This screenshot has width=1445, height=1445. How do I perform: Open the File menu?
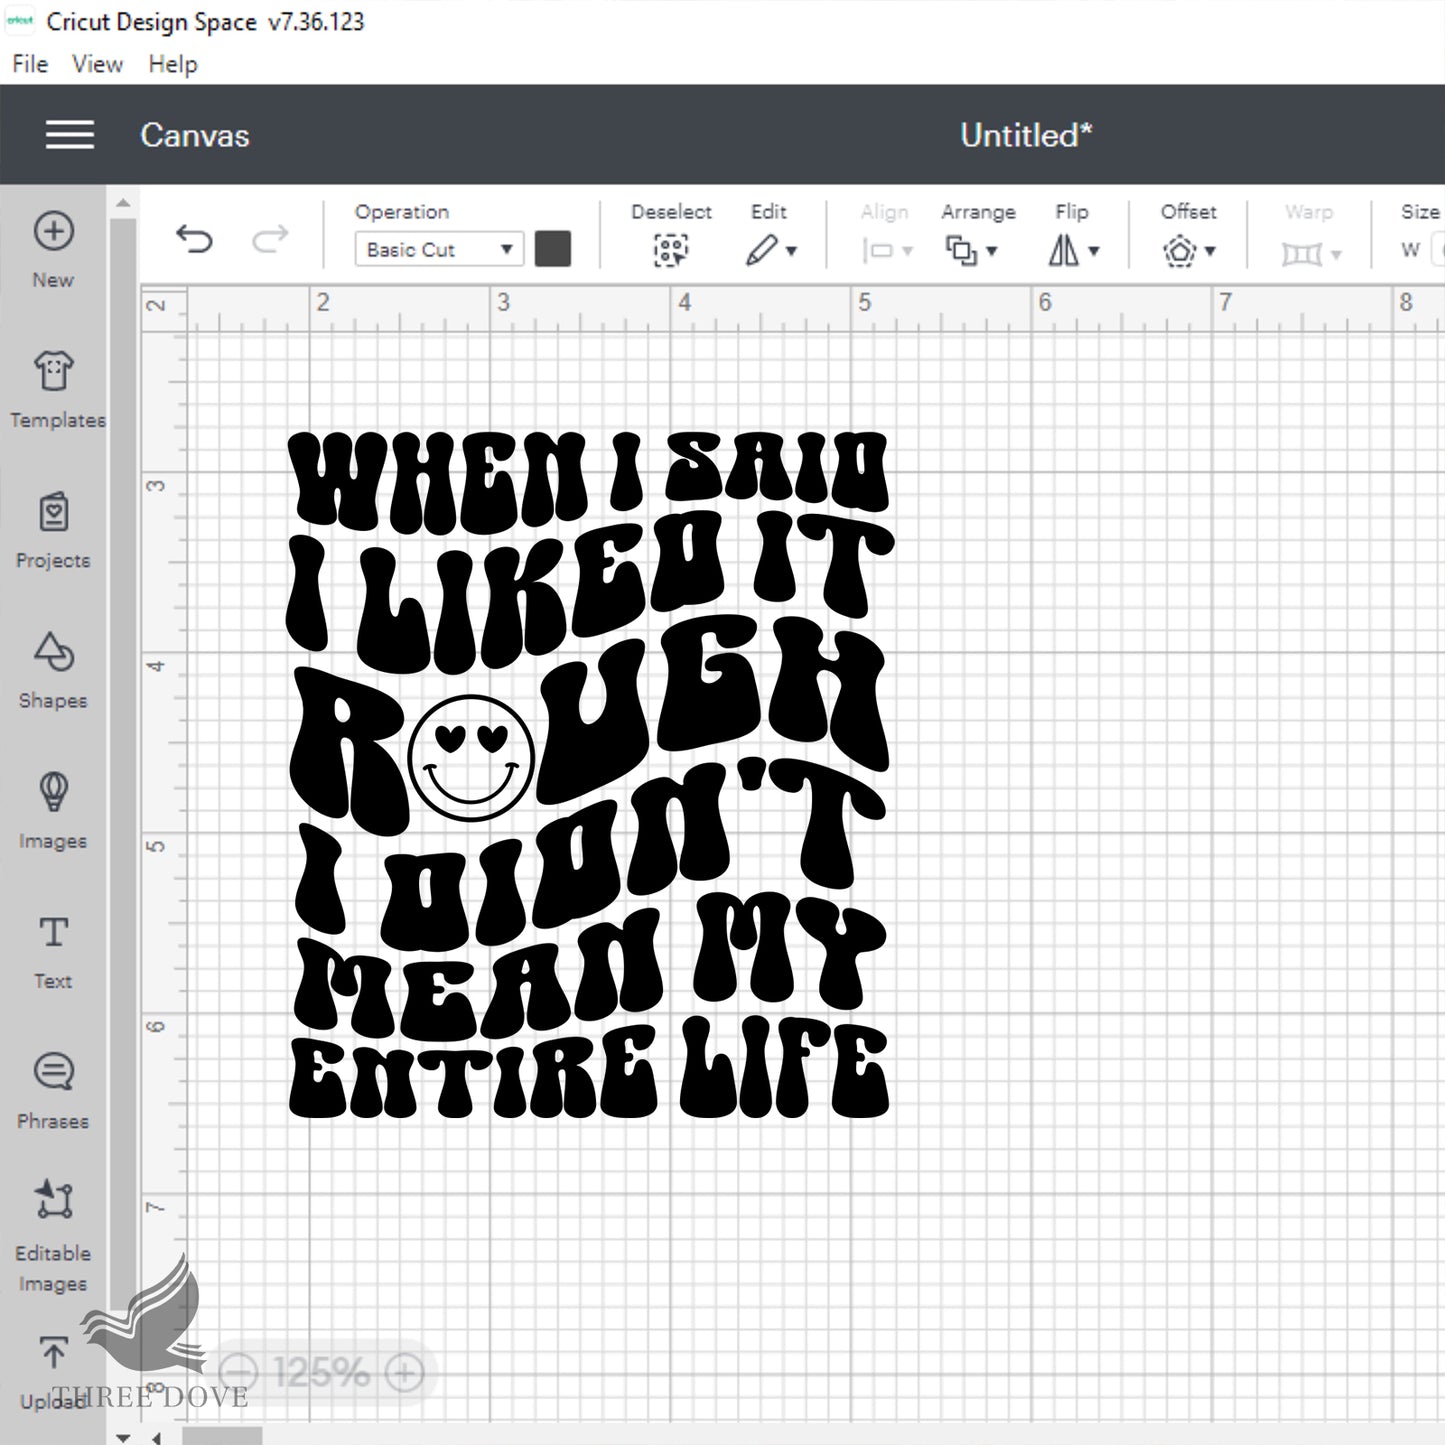click(x=30, y=64)
